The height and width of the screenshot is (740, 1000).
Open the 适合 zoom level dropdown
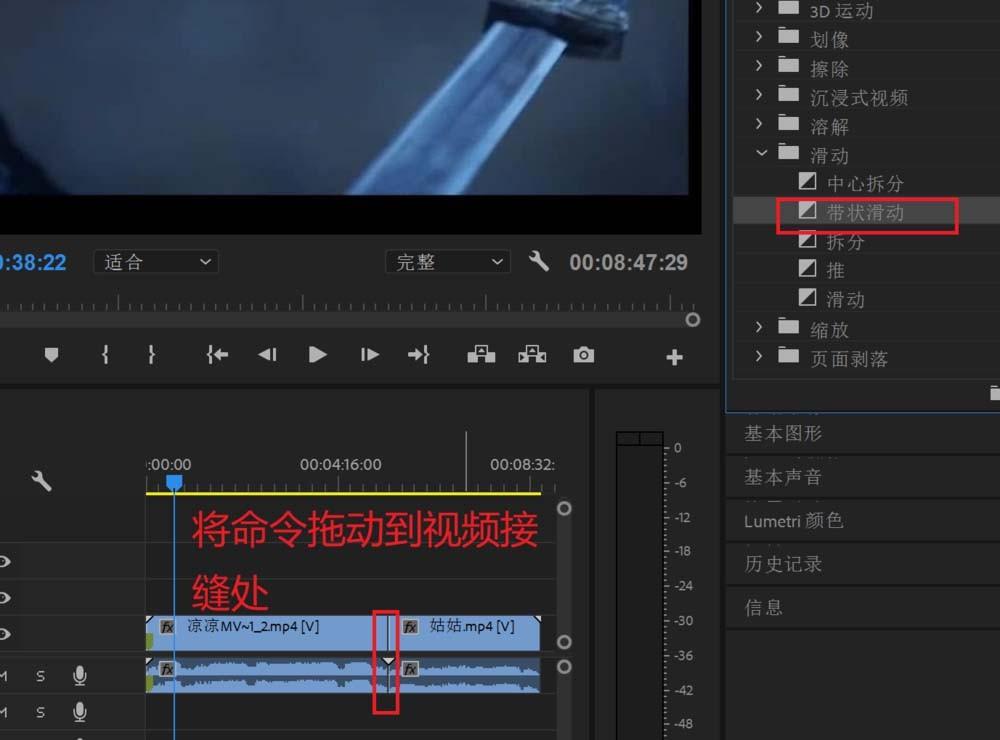click(155, 261)
